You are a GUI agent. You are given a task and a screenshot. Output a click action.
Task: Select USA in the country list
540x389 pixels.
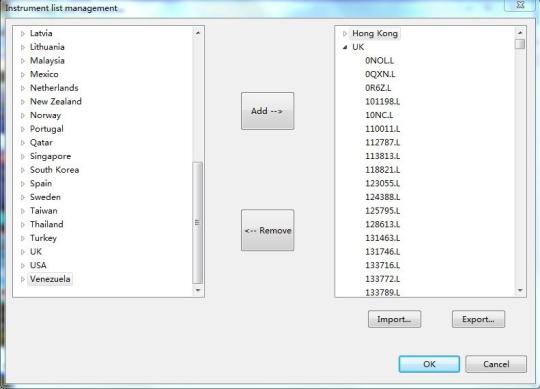(x=38, y=265)
